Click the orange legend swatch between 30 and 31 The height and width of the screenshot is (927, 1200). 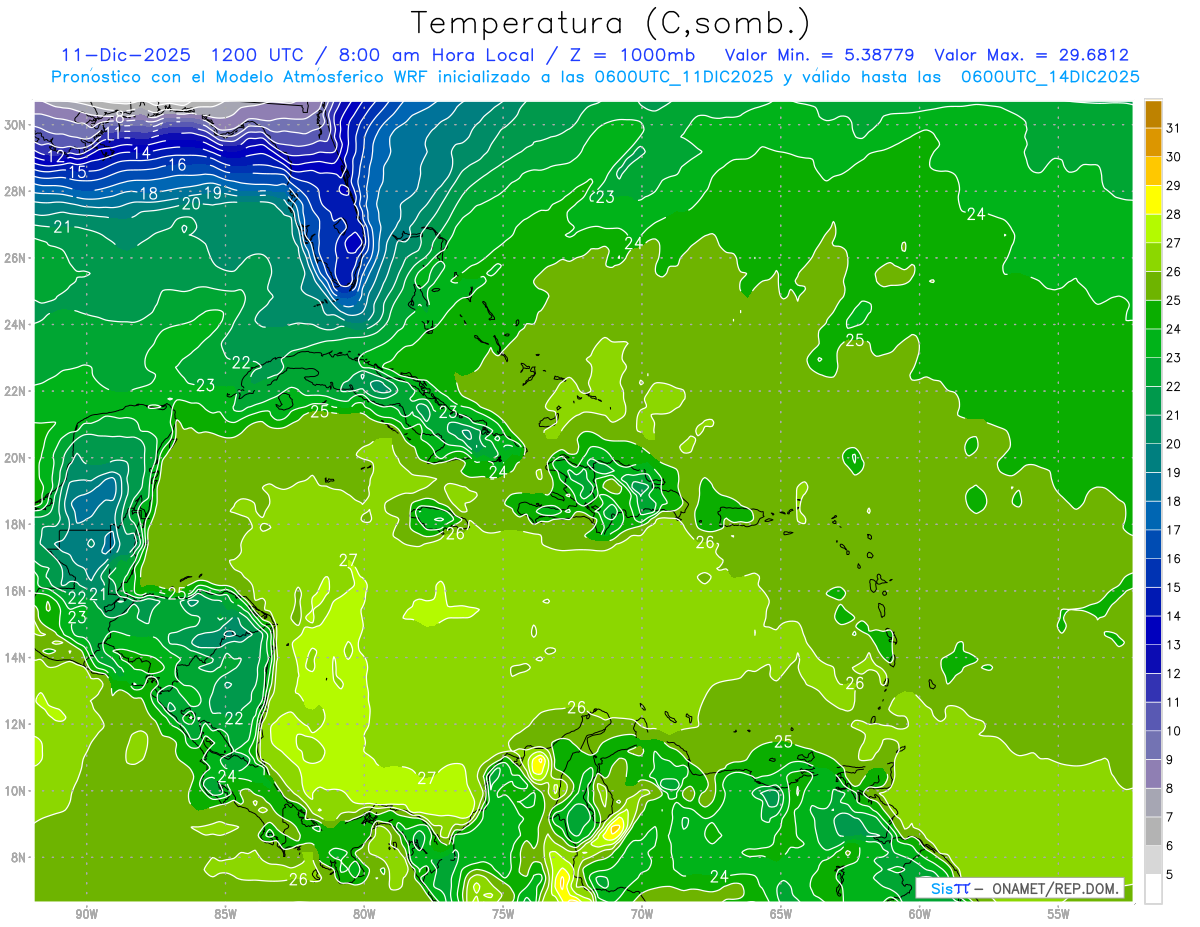[1153, 142]
